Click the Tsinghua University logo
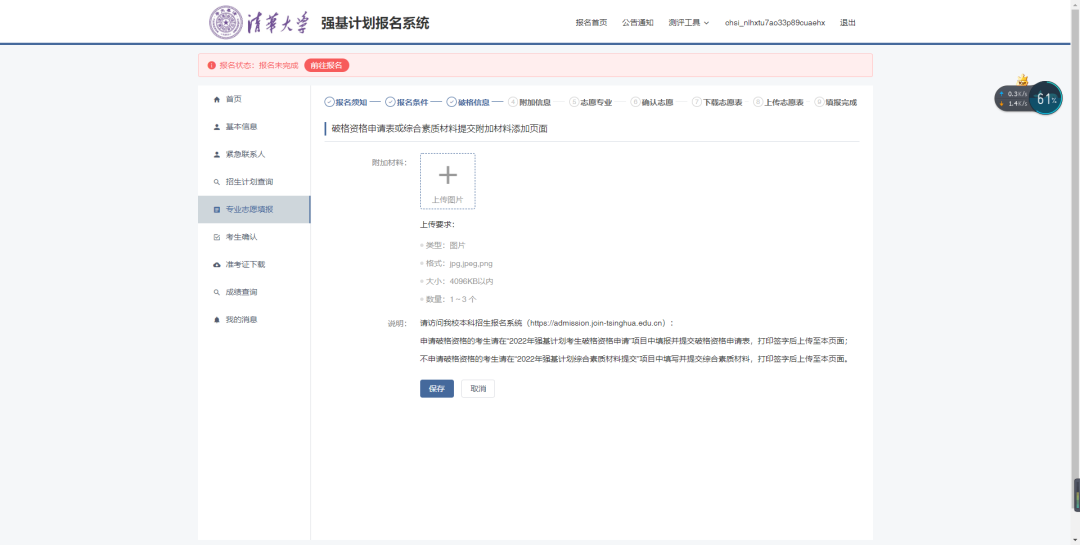 click(260, 23)
